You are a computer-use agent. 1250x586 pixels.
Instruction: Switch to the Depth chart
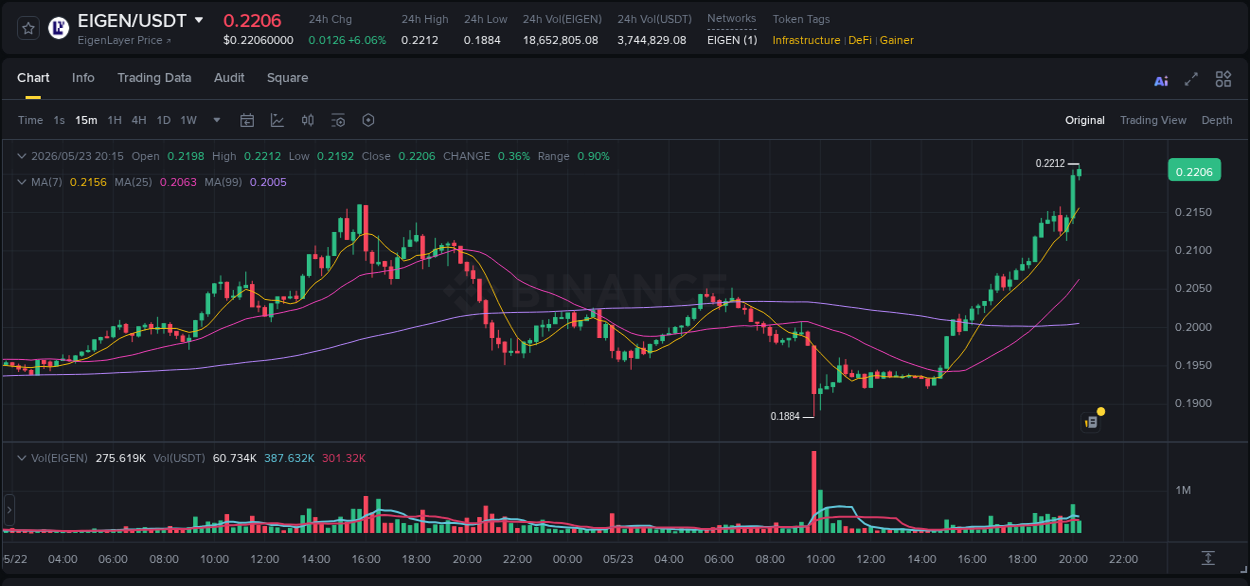1217,120
